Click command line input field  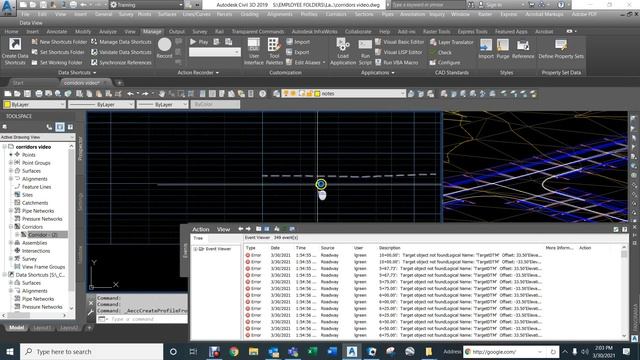[x=142, y=319]
